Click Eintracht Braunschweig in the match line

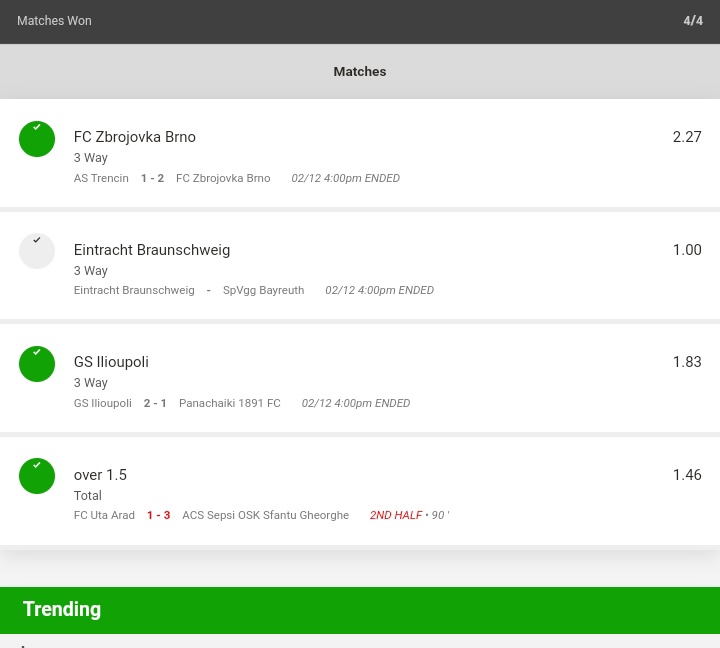click(x=134, y=290)
